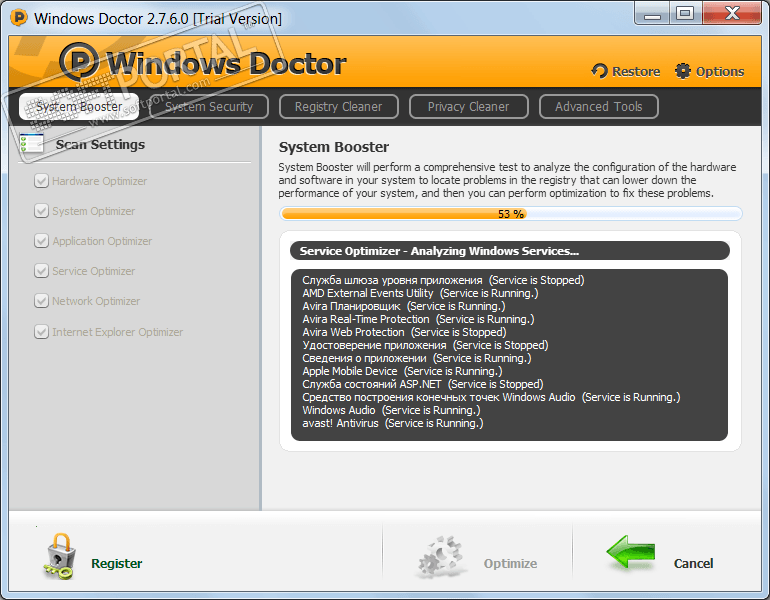The image size is (770, 600).
Task: Click the 53 % scan progress bar
Action: pyautogui.click(x=511, y=214)
